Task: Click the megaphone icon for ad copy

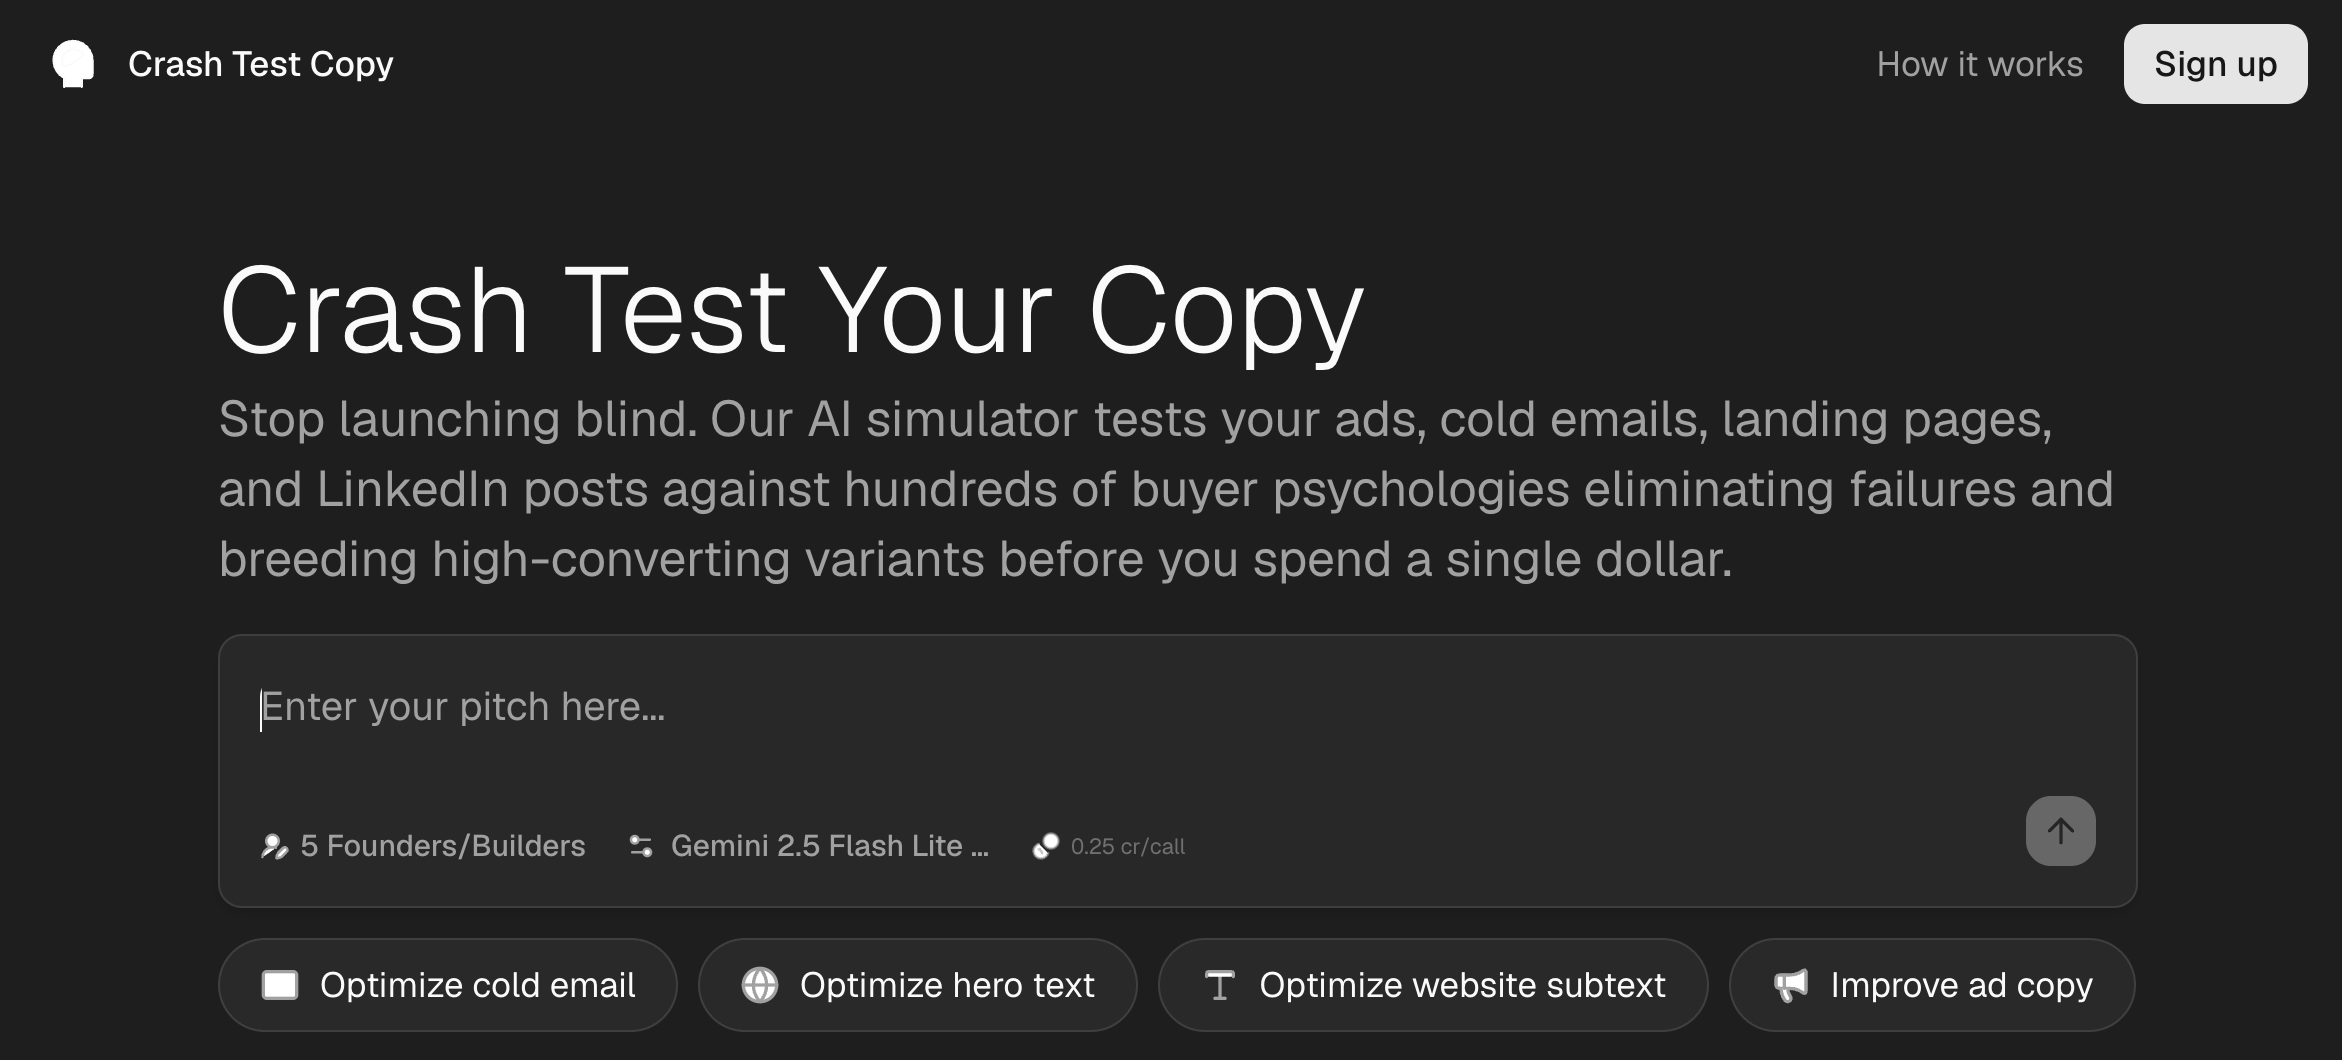Action: pos(1791,985)
